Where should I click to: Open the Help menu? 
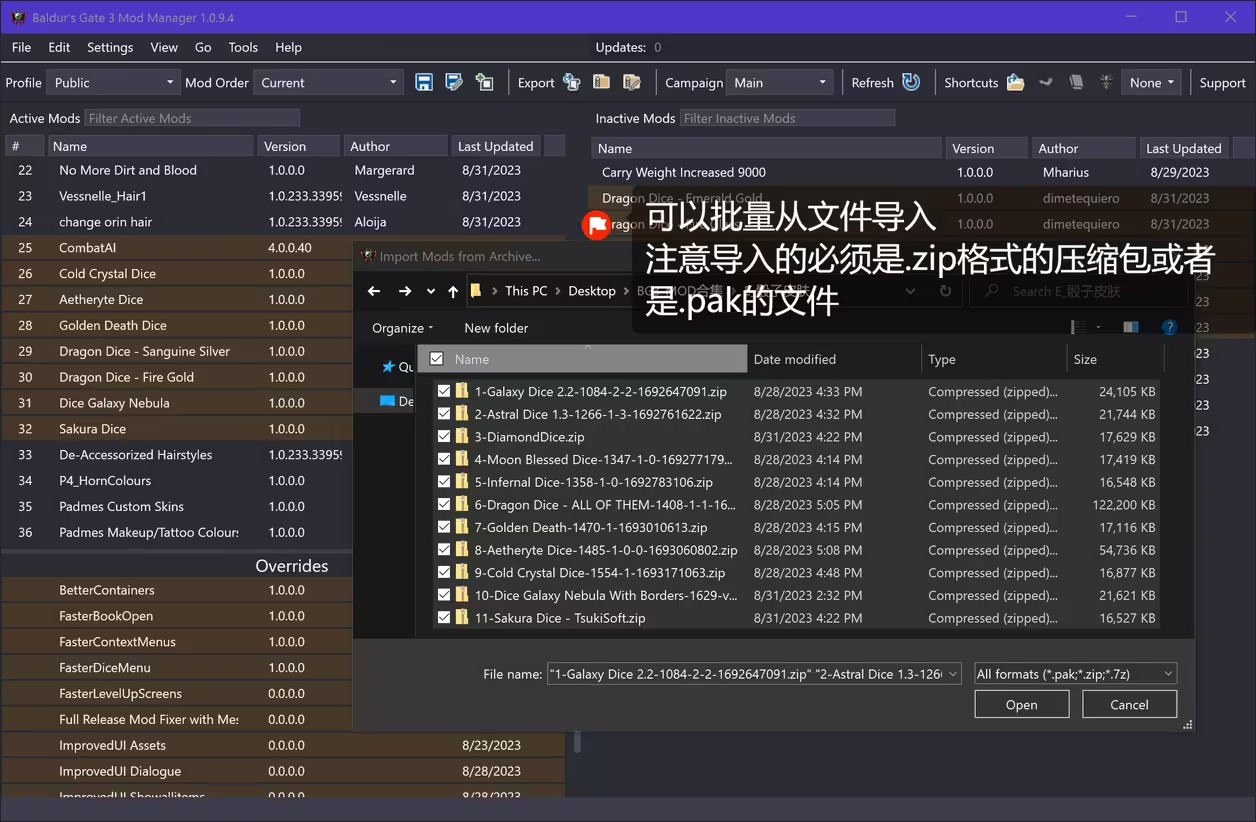[288, 47]
